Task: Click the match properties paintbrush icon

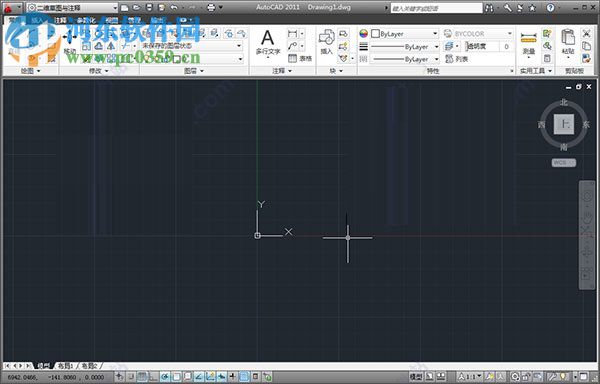Action: (586, 58)
